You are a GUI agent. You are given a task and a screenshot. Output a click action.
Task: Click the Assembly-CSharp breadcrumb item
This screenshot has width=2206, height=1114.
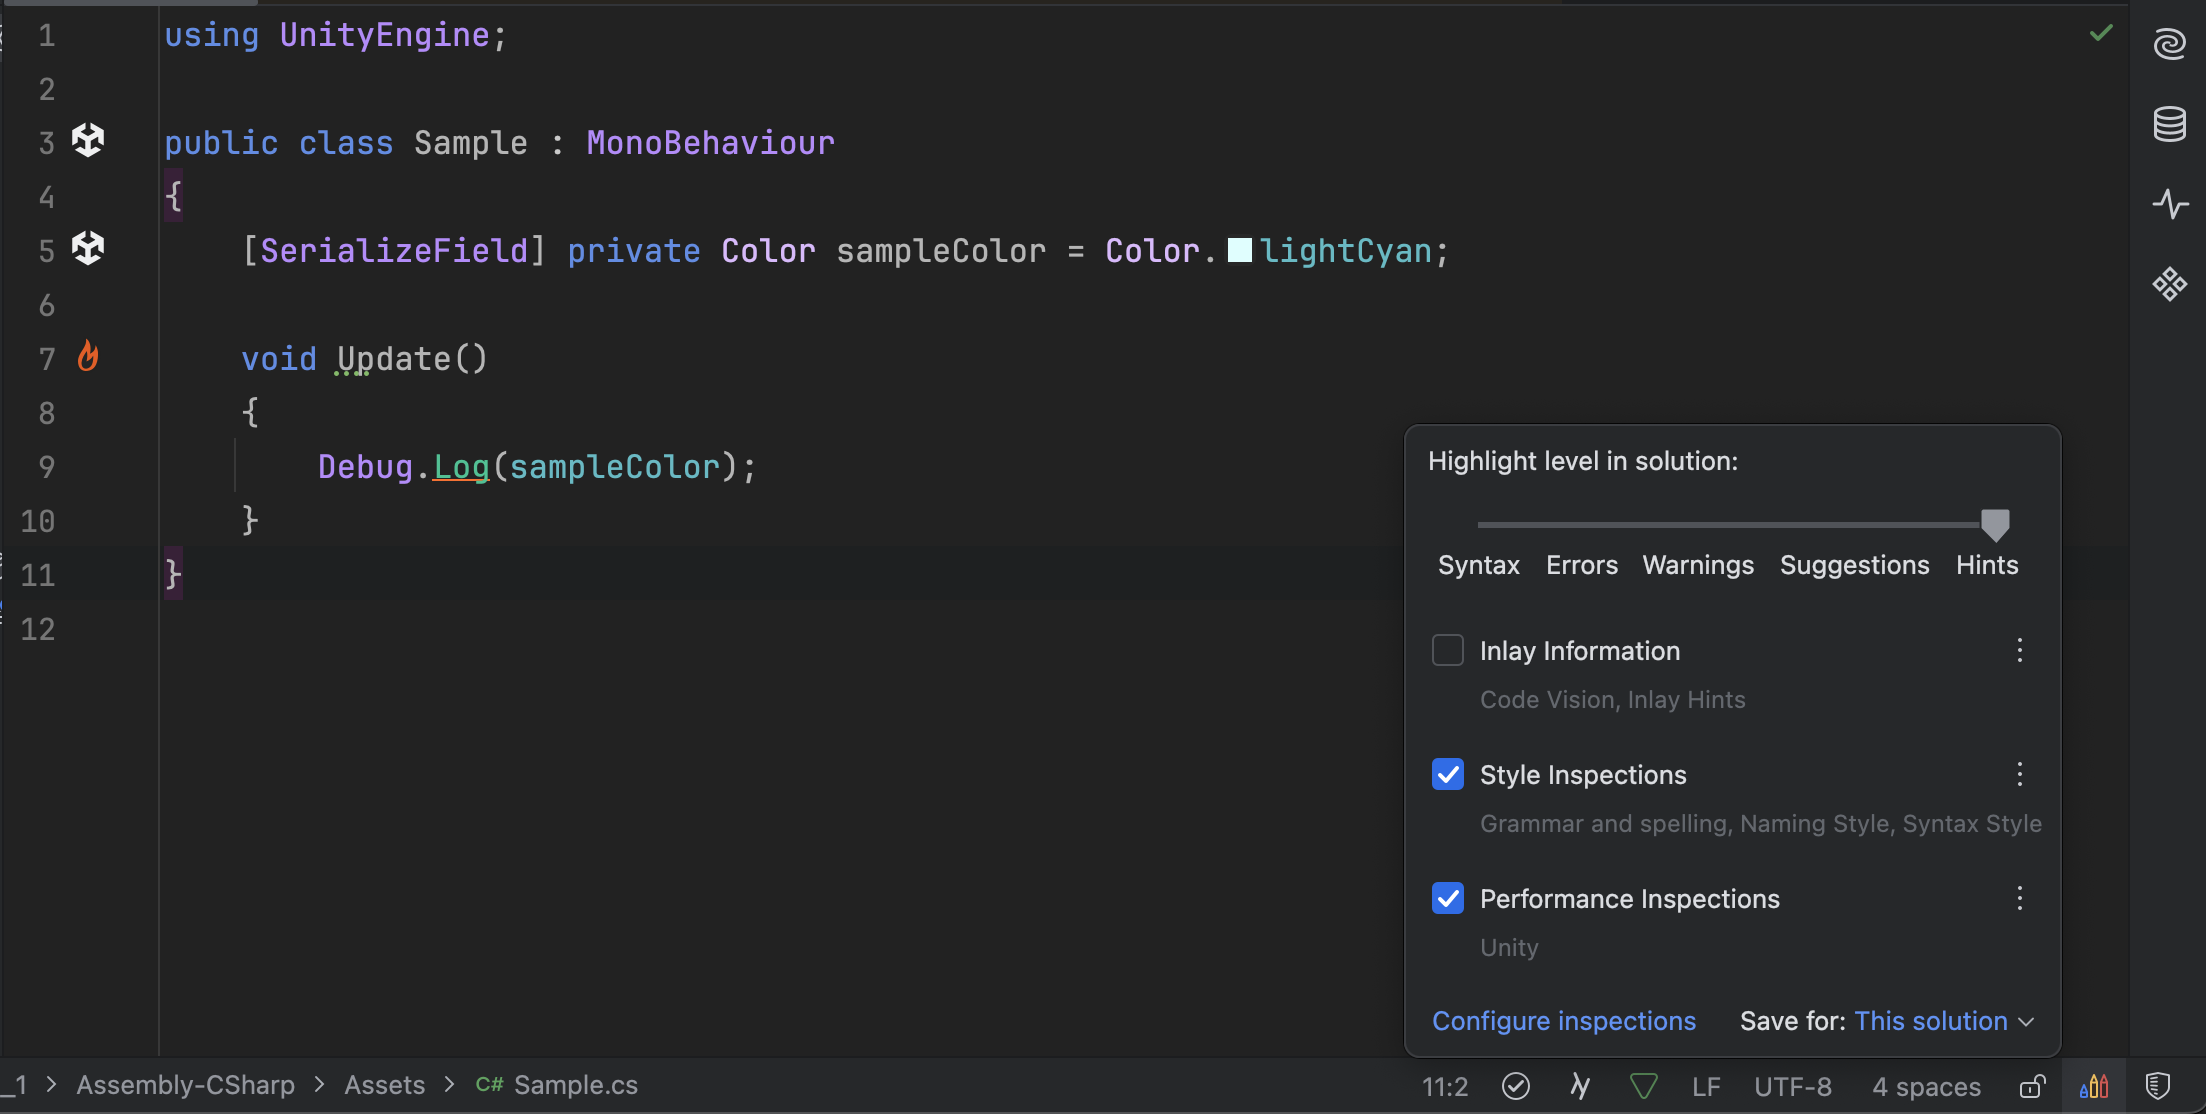click(x=185, y=1085)
